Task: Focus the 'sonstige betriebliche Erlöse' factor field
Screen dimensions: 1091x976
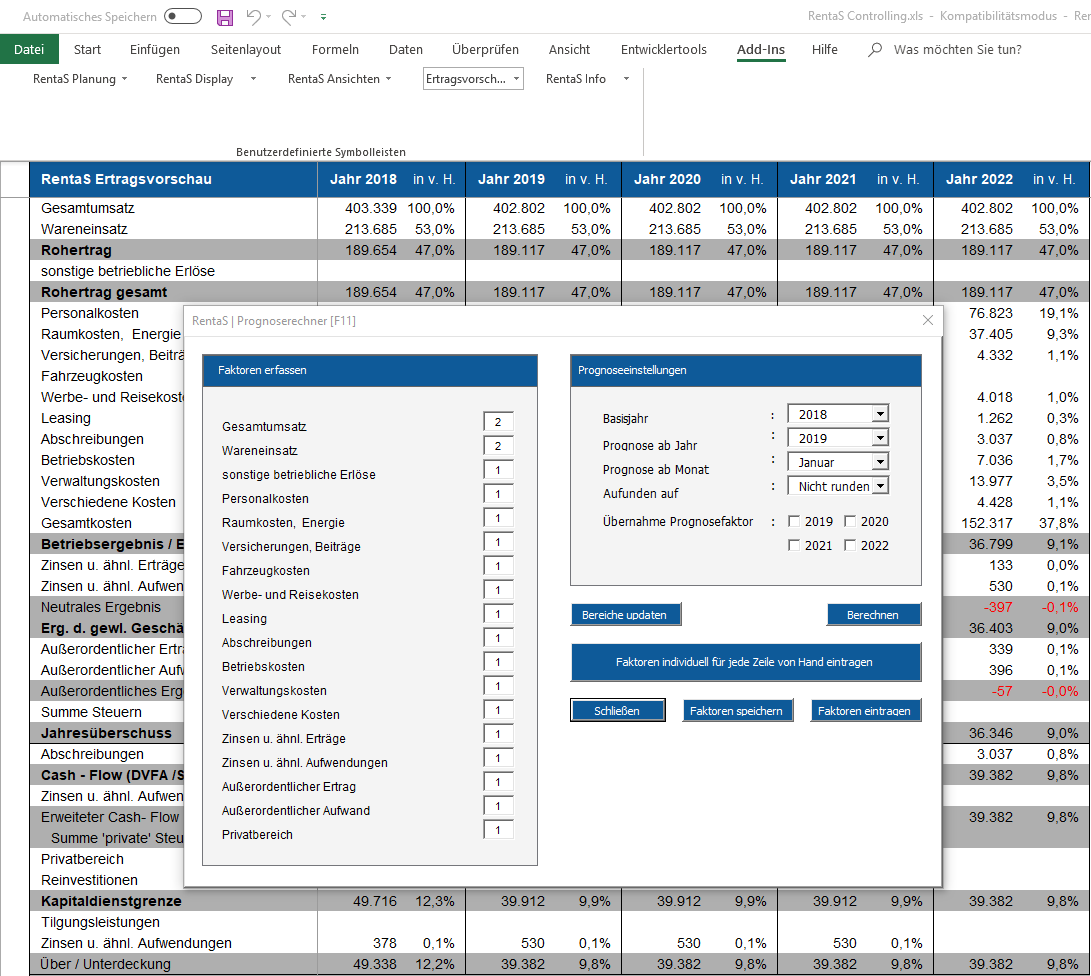Action: coord(498,470)
